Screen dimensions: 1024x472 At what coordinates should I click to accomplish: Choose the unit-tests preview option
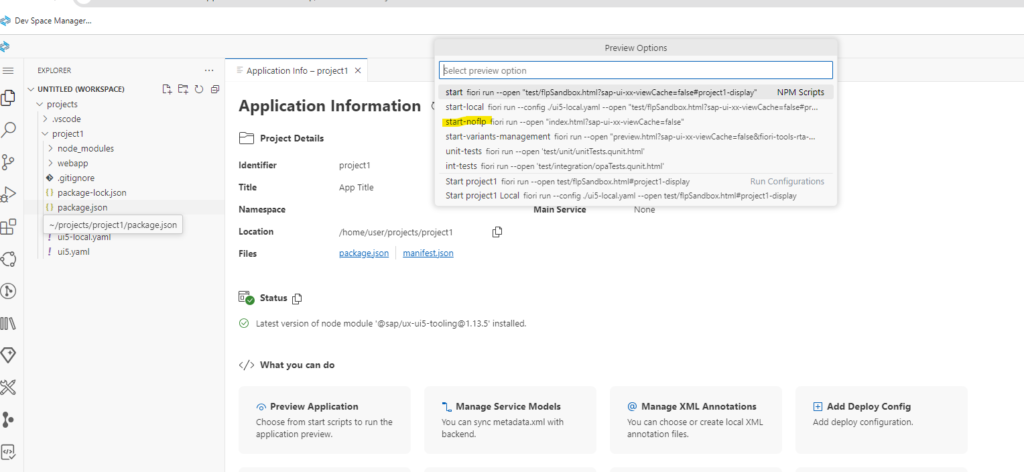pos(636,151)
